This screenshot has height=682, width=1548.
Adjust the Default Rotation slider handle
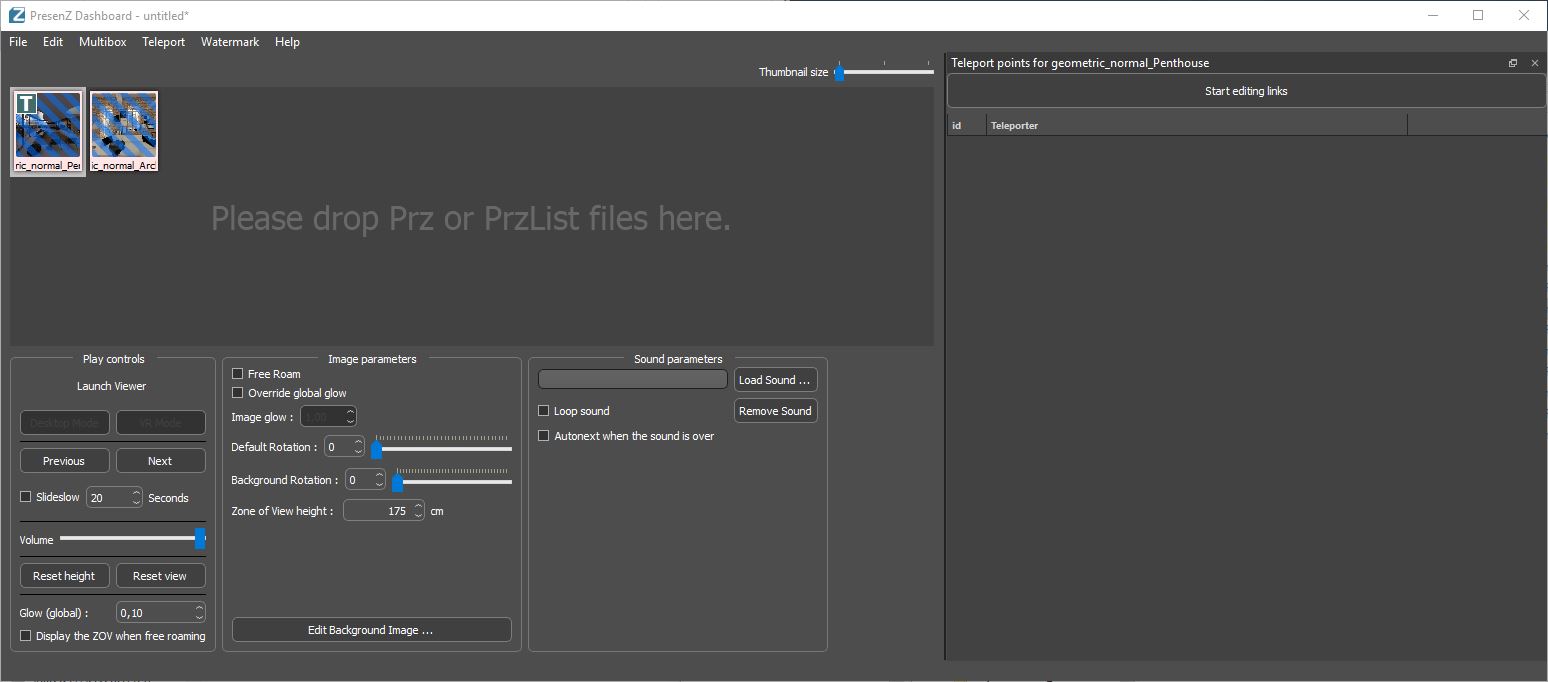(x=377, y=450)
